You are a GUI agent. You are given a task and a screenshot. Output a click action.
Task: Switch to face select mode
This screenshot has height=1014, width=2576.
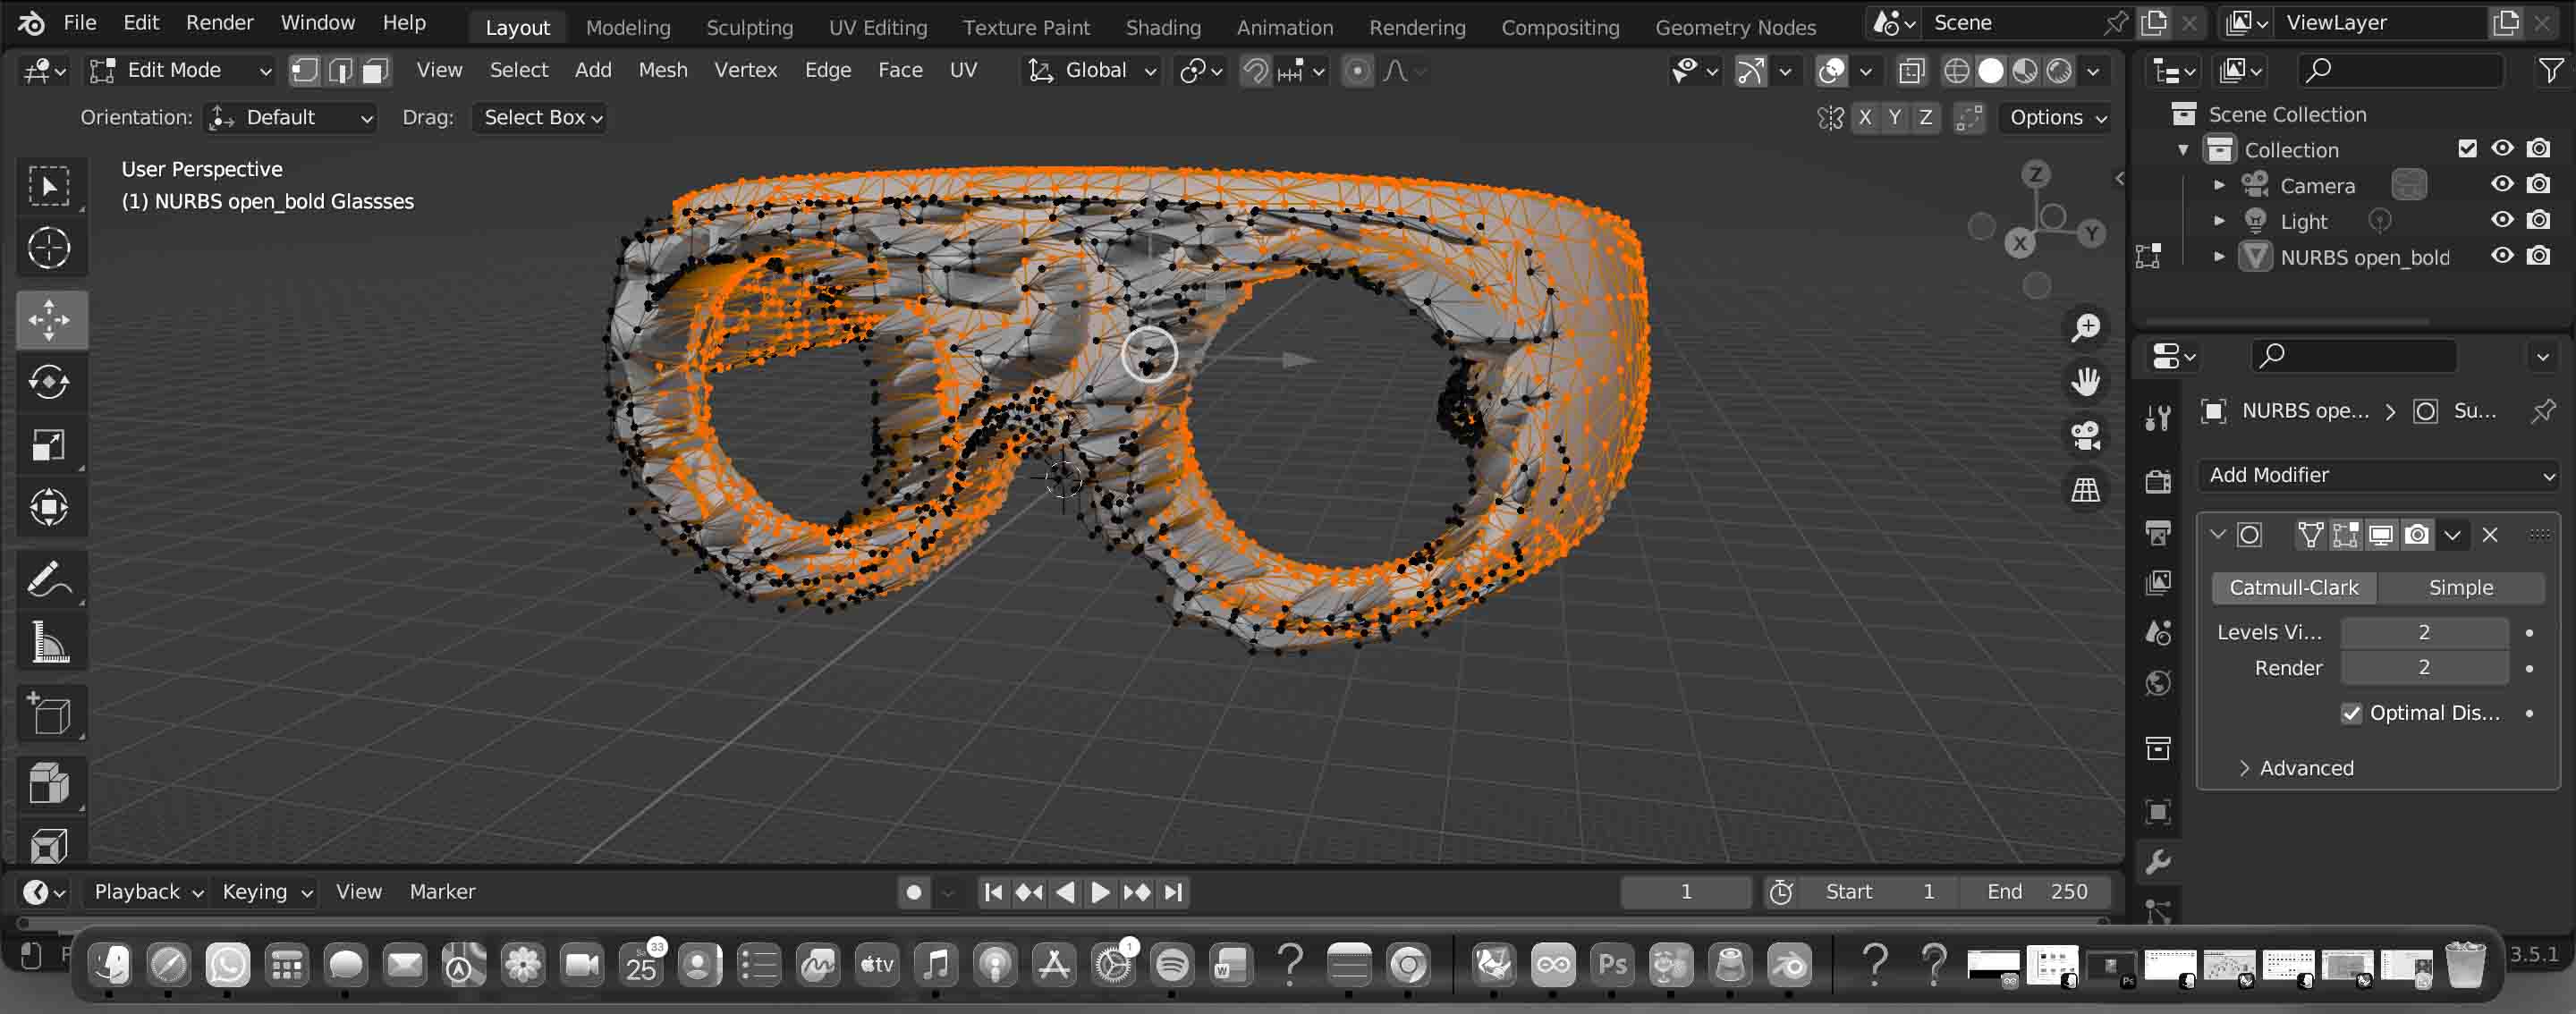coord(376,70)
